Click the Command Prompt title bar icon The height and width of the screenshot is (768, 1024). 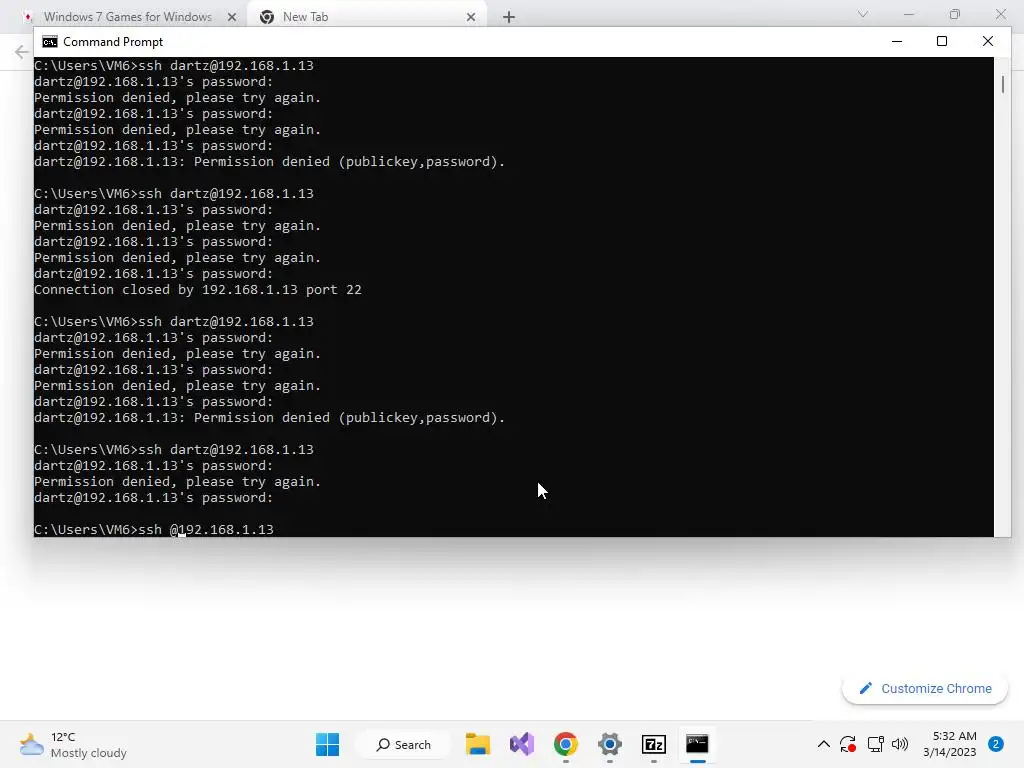[x=50, y=42]
